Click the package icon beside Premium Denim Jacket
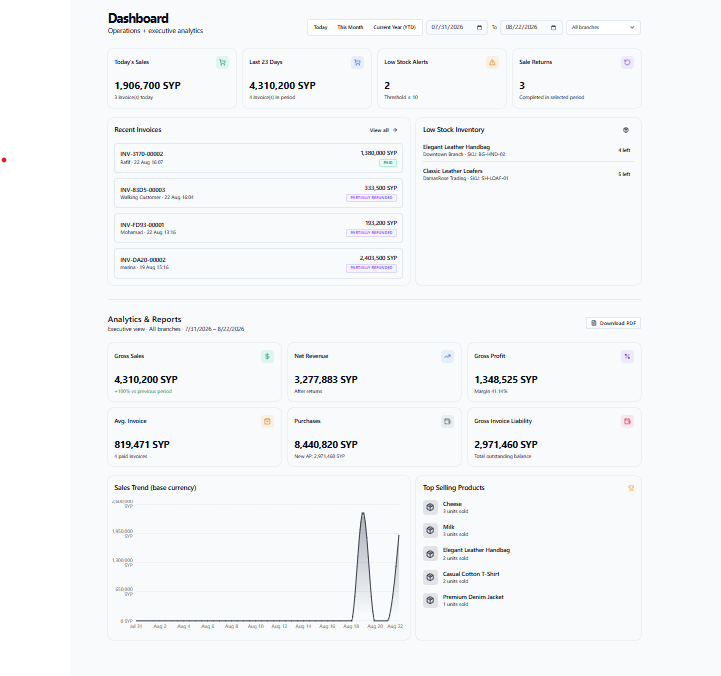 coord(430,600)
